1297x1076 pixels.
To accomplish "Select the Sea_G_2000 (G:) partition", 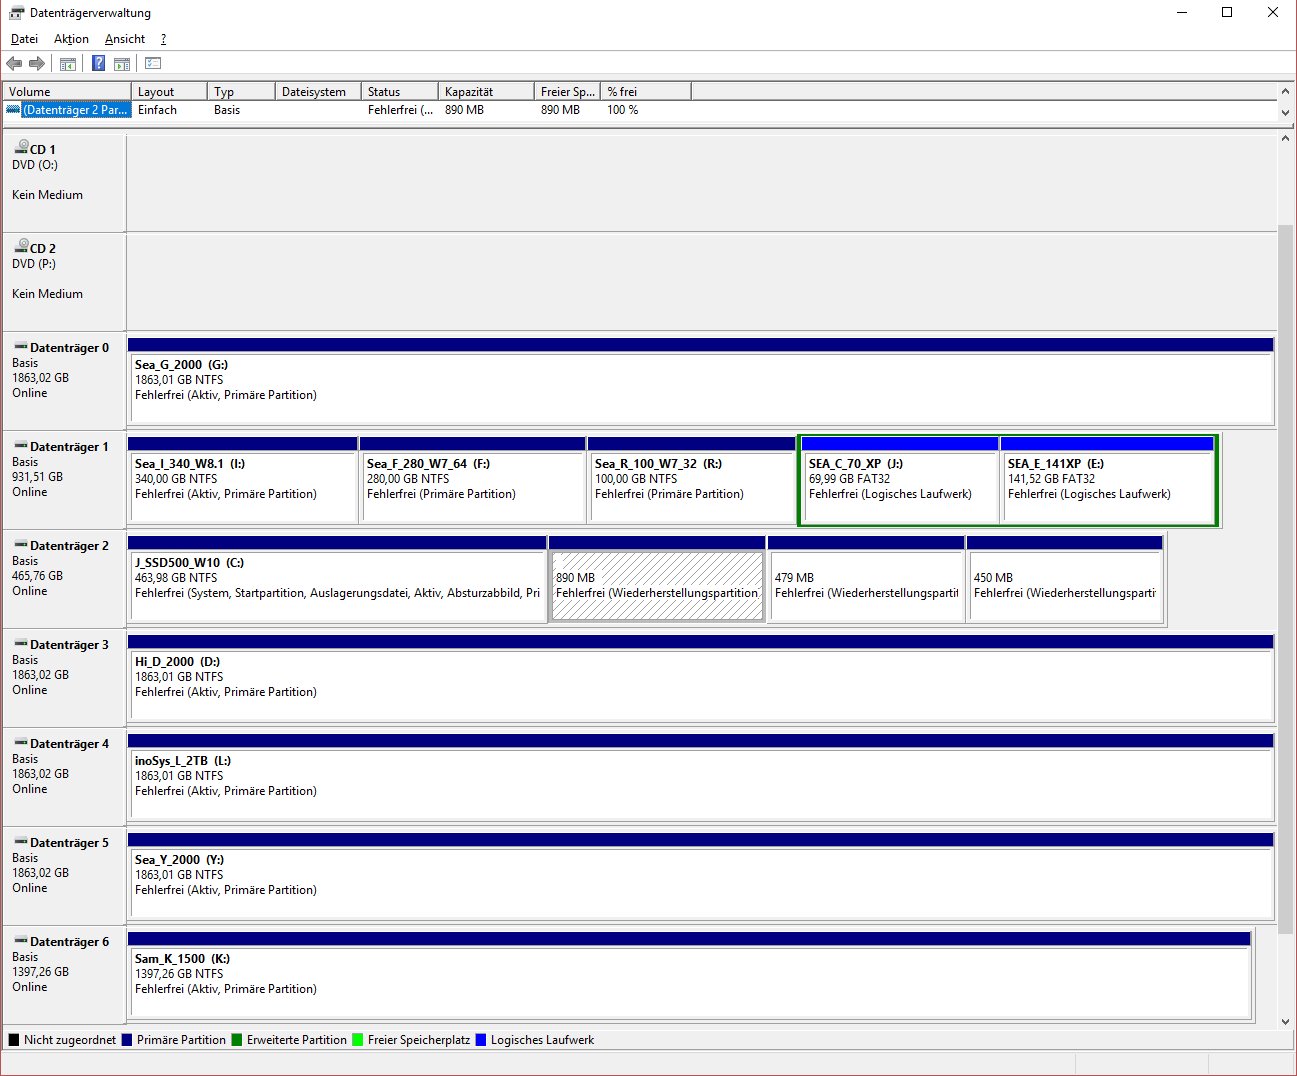I will [x=701, y=381].
